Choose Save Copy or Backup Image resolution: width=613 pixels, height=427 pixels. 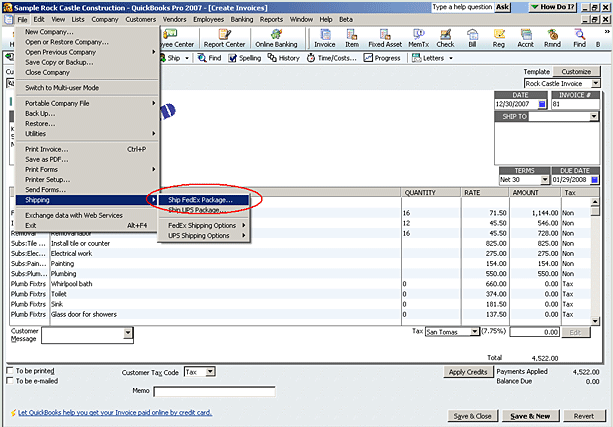87,62
